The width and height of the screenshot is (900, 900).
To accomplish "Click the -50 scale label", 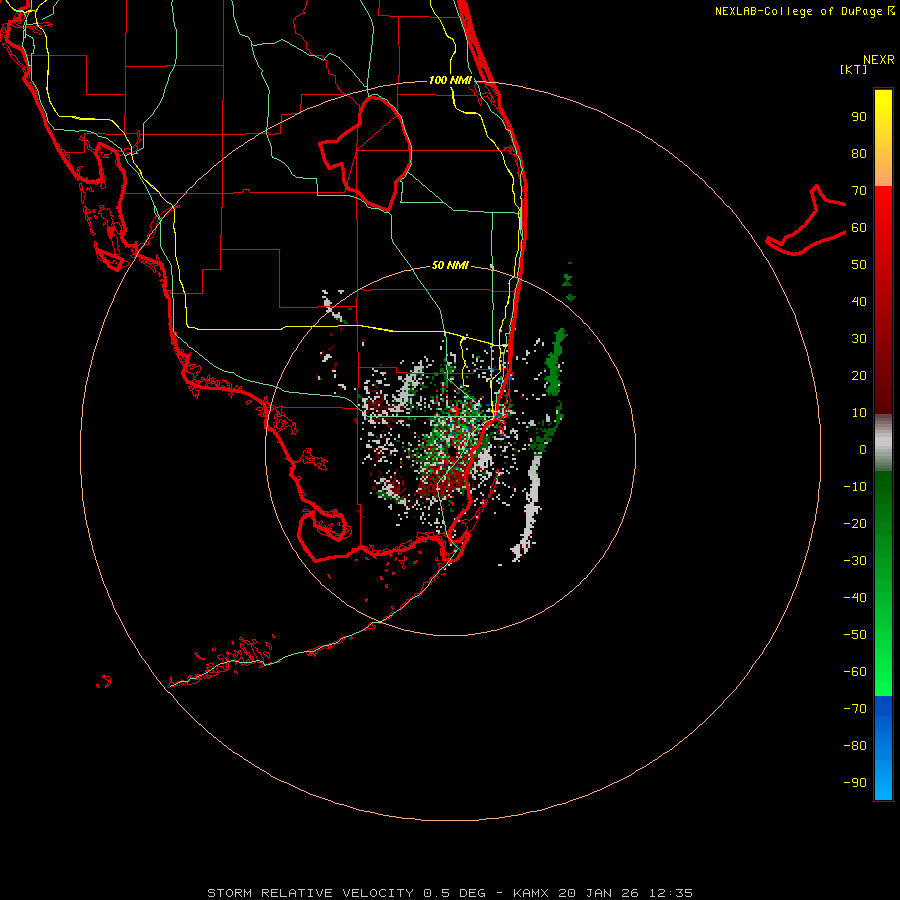I will [x=855, y=634].
